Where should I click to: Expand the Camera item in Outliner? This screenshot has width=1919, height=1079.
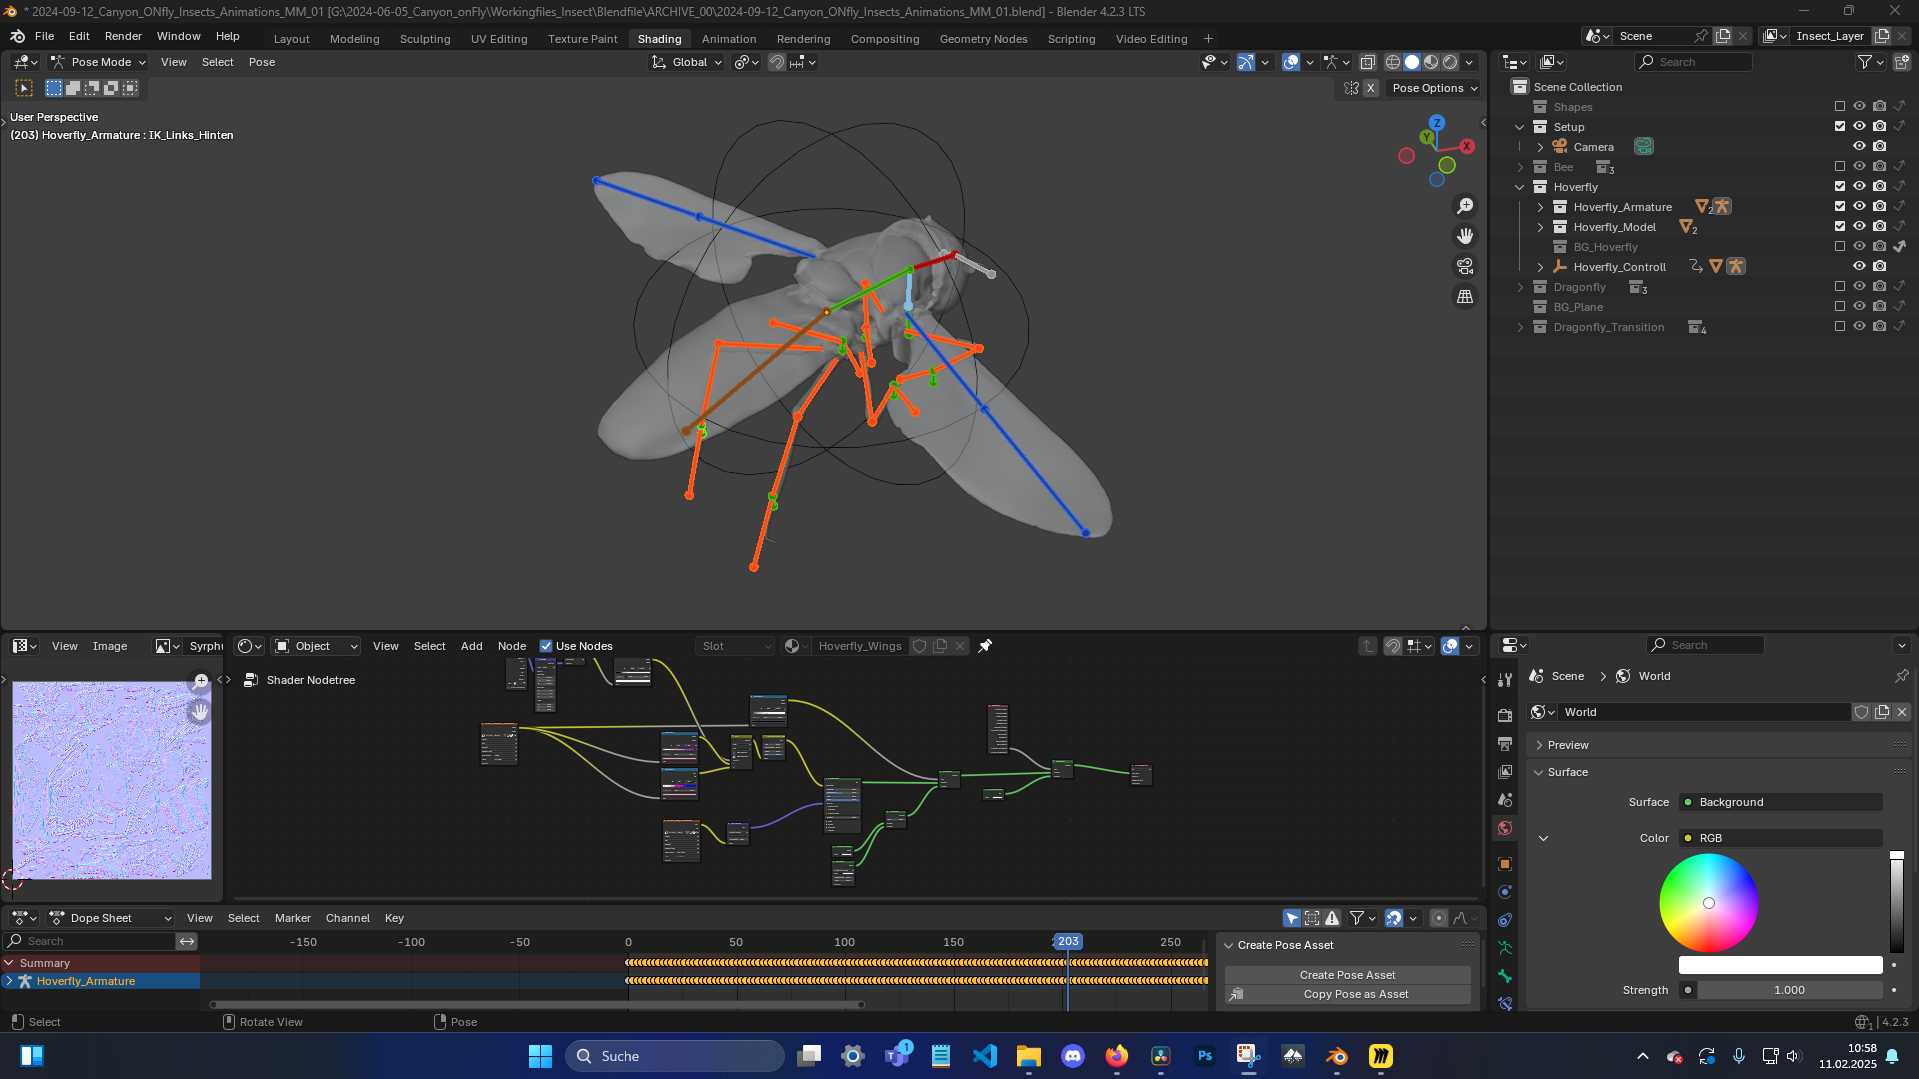pos(1540,147)
